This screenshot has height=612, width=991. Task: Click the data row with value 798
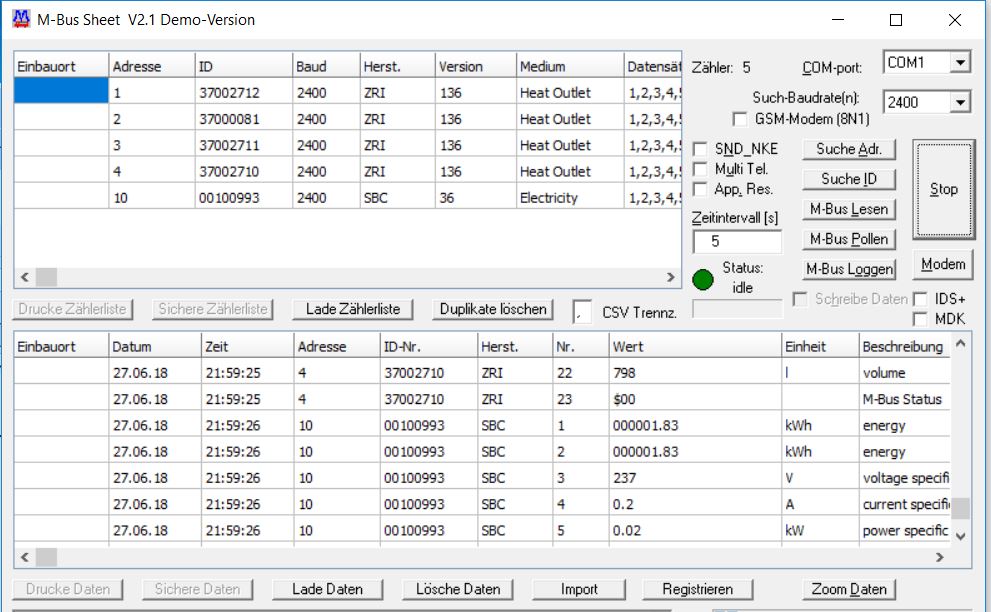click(x=482, y=373)
